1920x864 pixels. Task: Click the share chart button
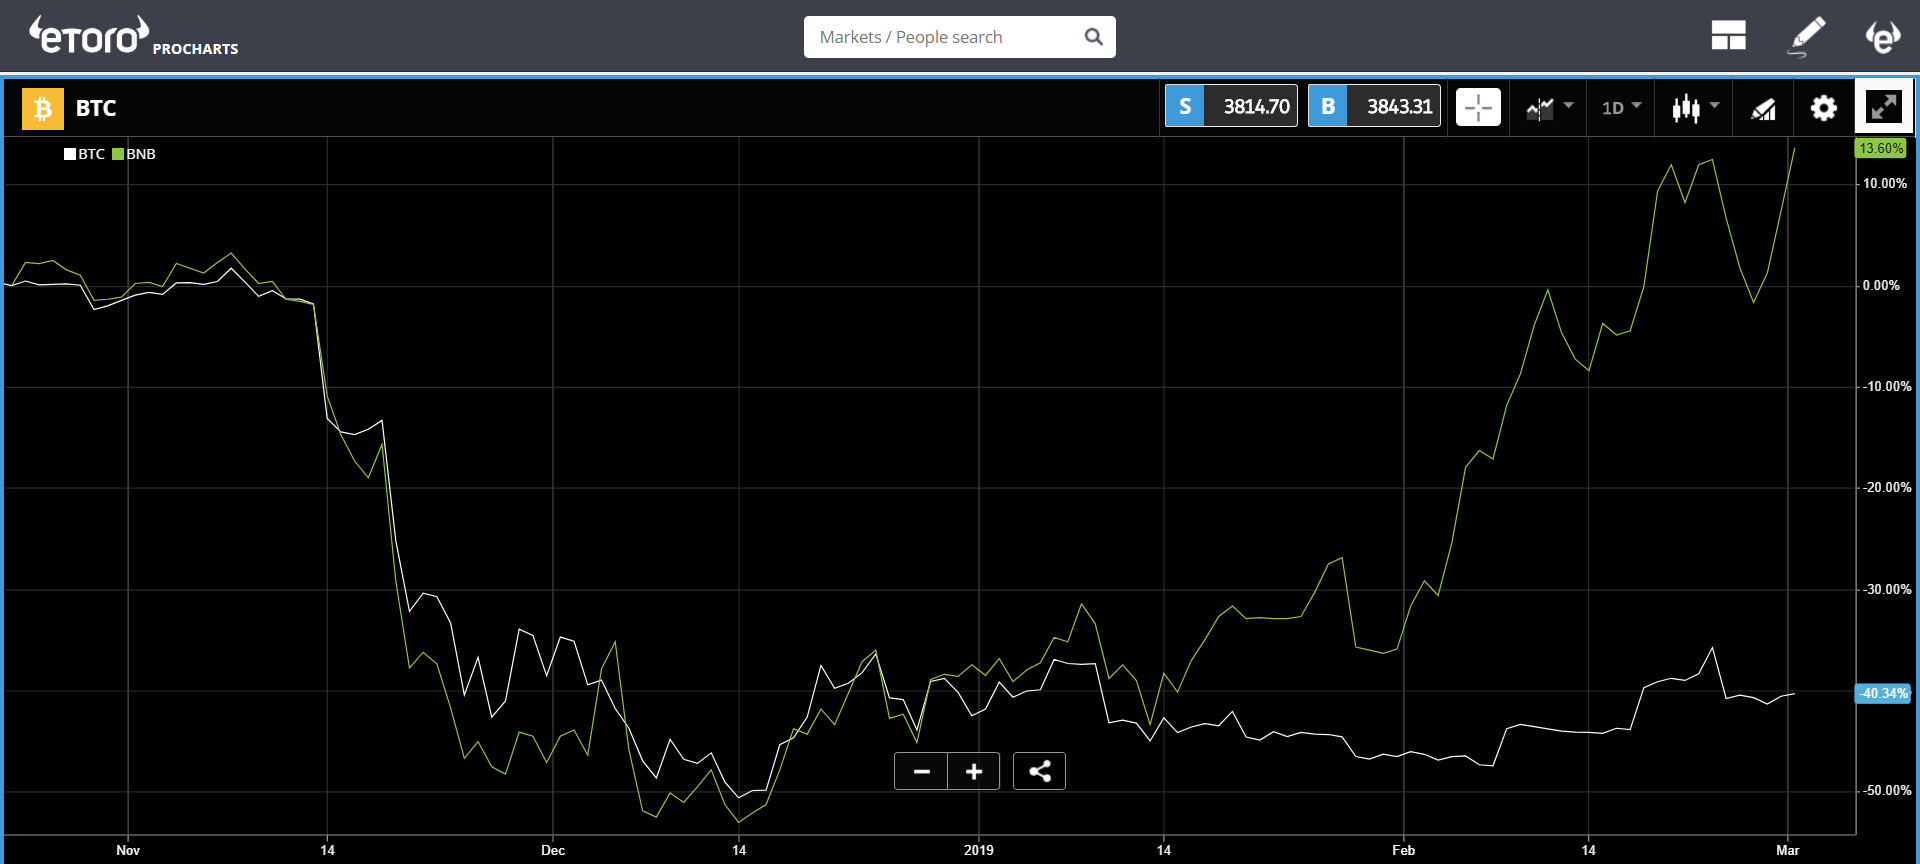pyautogui.click(x=1039, y=771)
